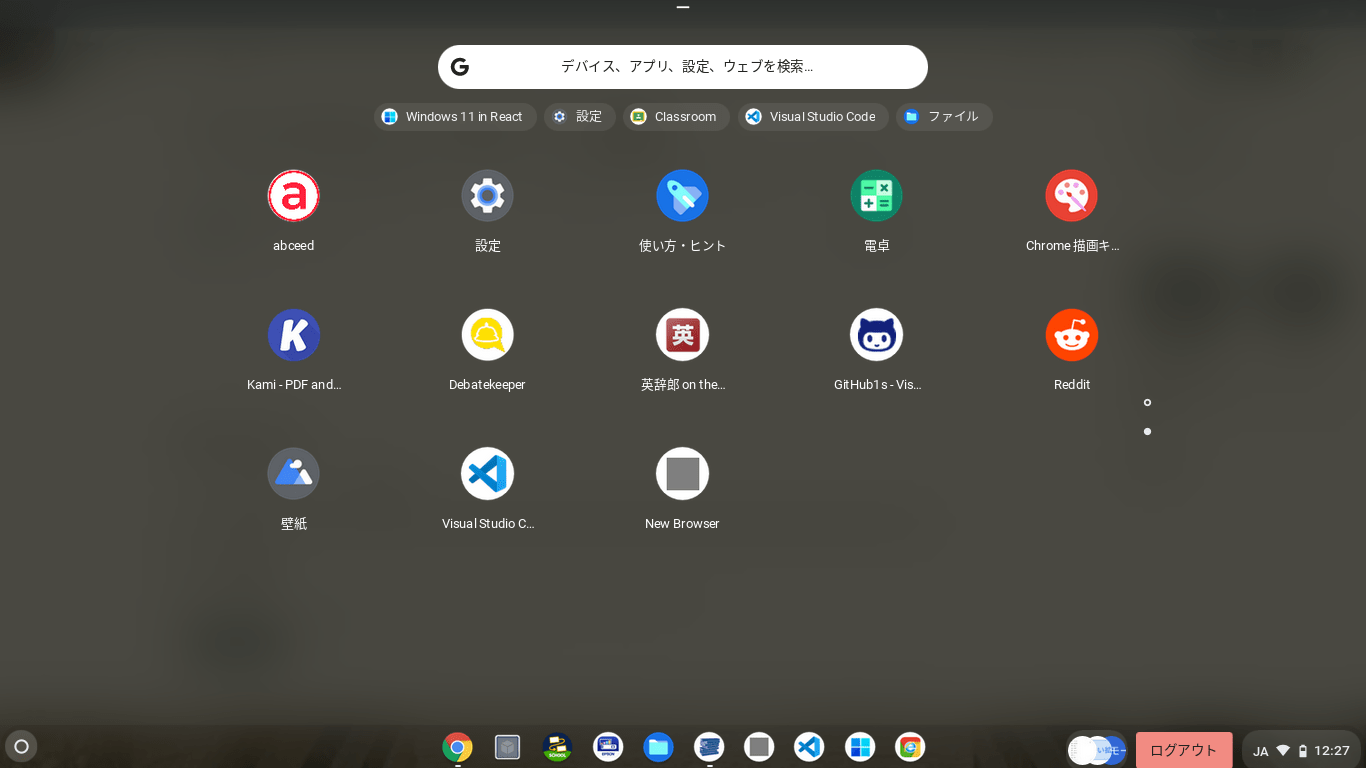Viewport: 1366px width, 768px height.
Task: Launch the Calculator (電卓) app
Action: [x=876, y=196]
